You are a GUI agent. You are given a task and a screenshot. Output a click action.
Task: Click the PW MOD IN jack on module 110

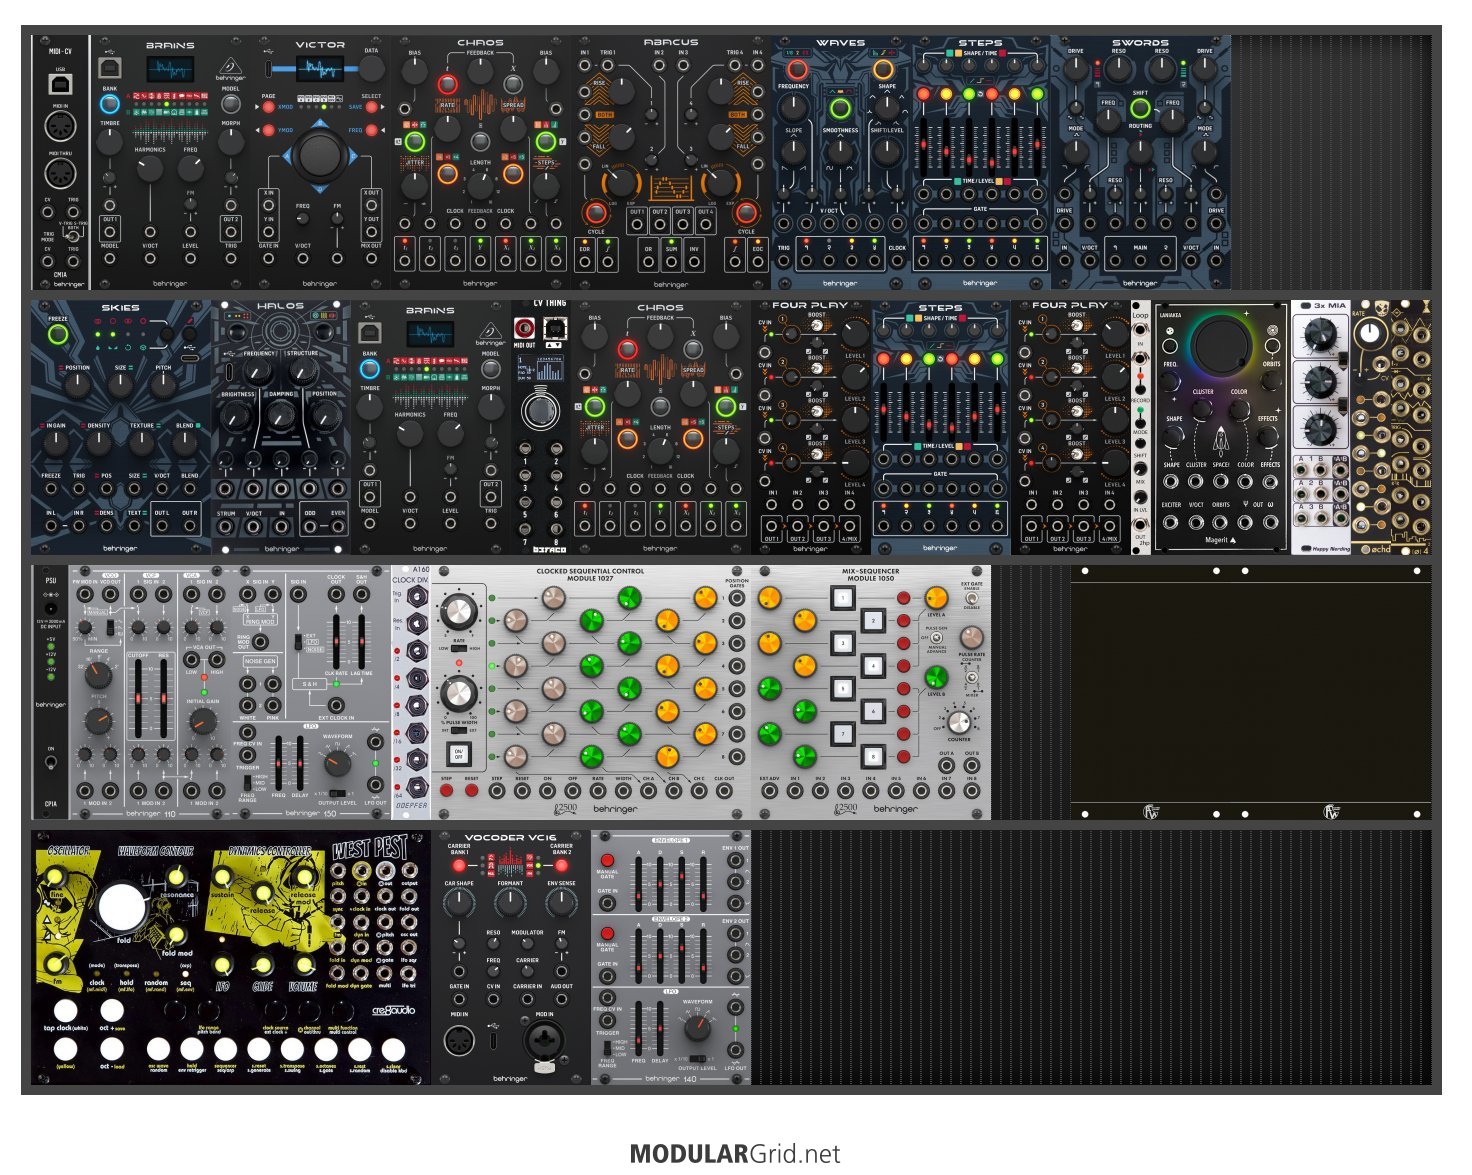click(86, 595)
